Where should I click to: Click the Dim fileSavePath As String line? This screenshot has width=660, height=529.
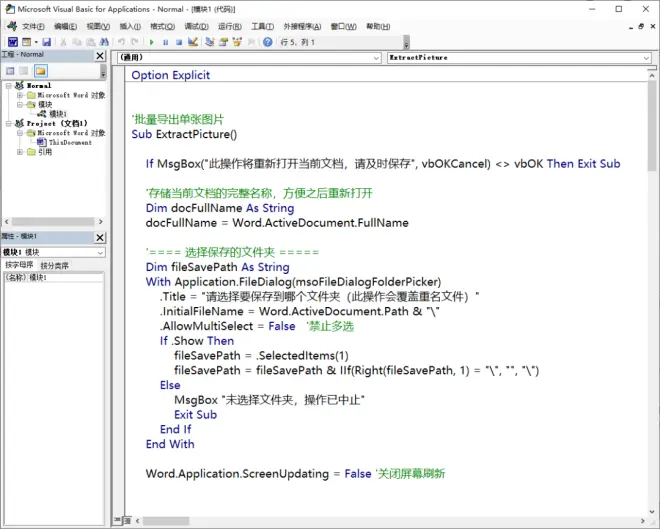click(x=218, y=267)
